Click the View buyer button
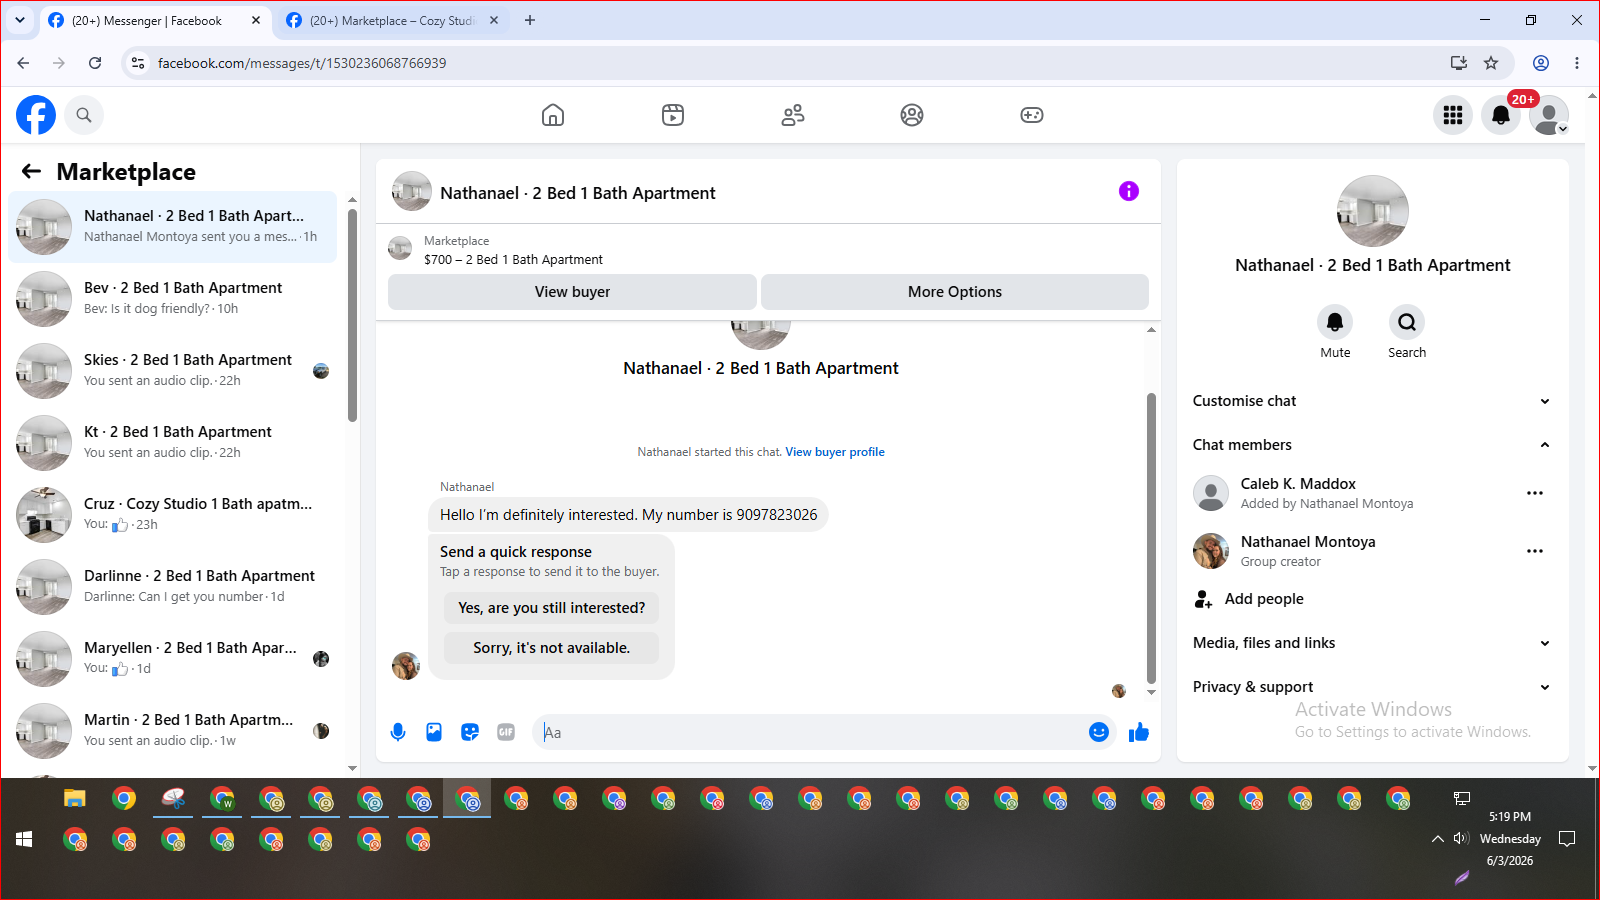The width and height of the screenshot is (1600, 900). (x=572, y=292)
